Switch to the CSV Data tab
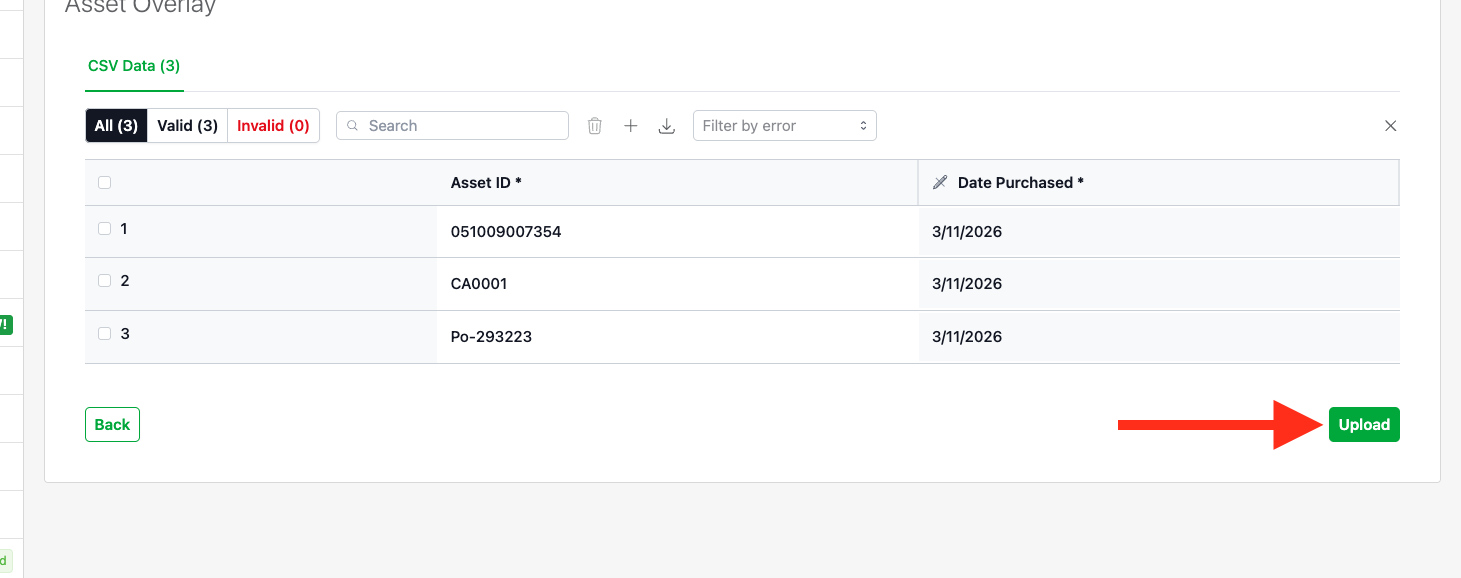 pos(134,65)
